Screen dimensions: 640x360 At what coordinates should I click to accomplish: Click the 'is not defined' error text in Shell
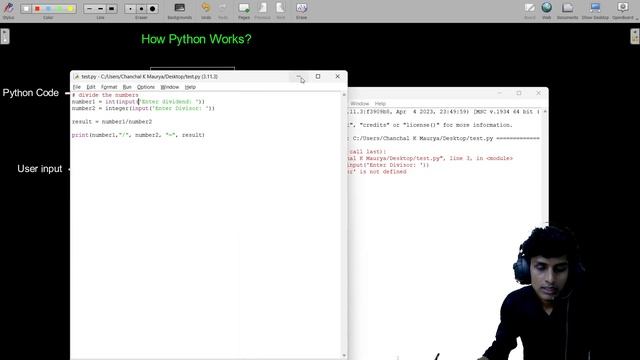pos(381,172)
